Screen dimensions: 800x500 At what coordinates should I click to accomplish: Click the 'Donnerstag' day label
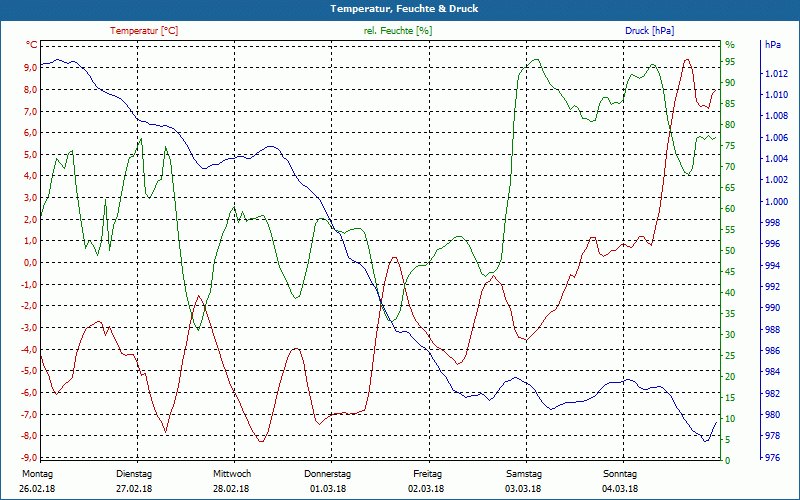click(328, 474)
